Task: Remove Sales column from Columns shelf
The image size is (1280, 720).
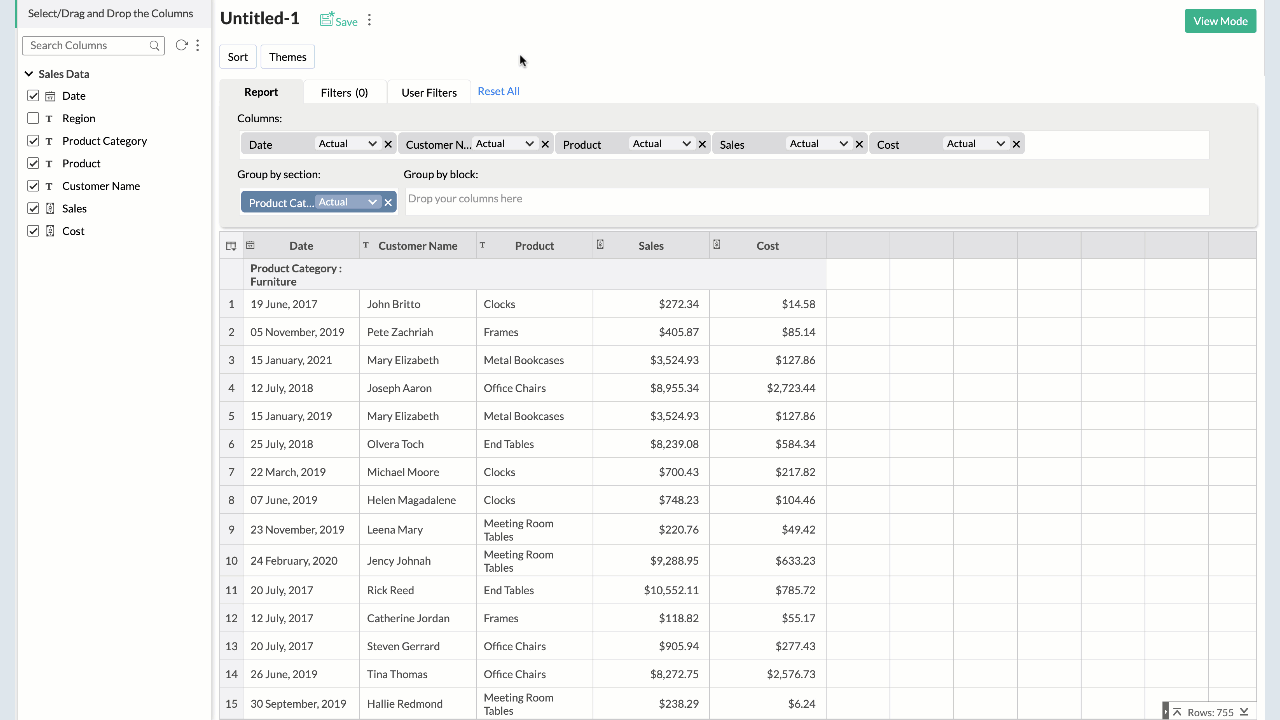Action: (x=859, y=144)
